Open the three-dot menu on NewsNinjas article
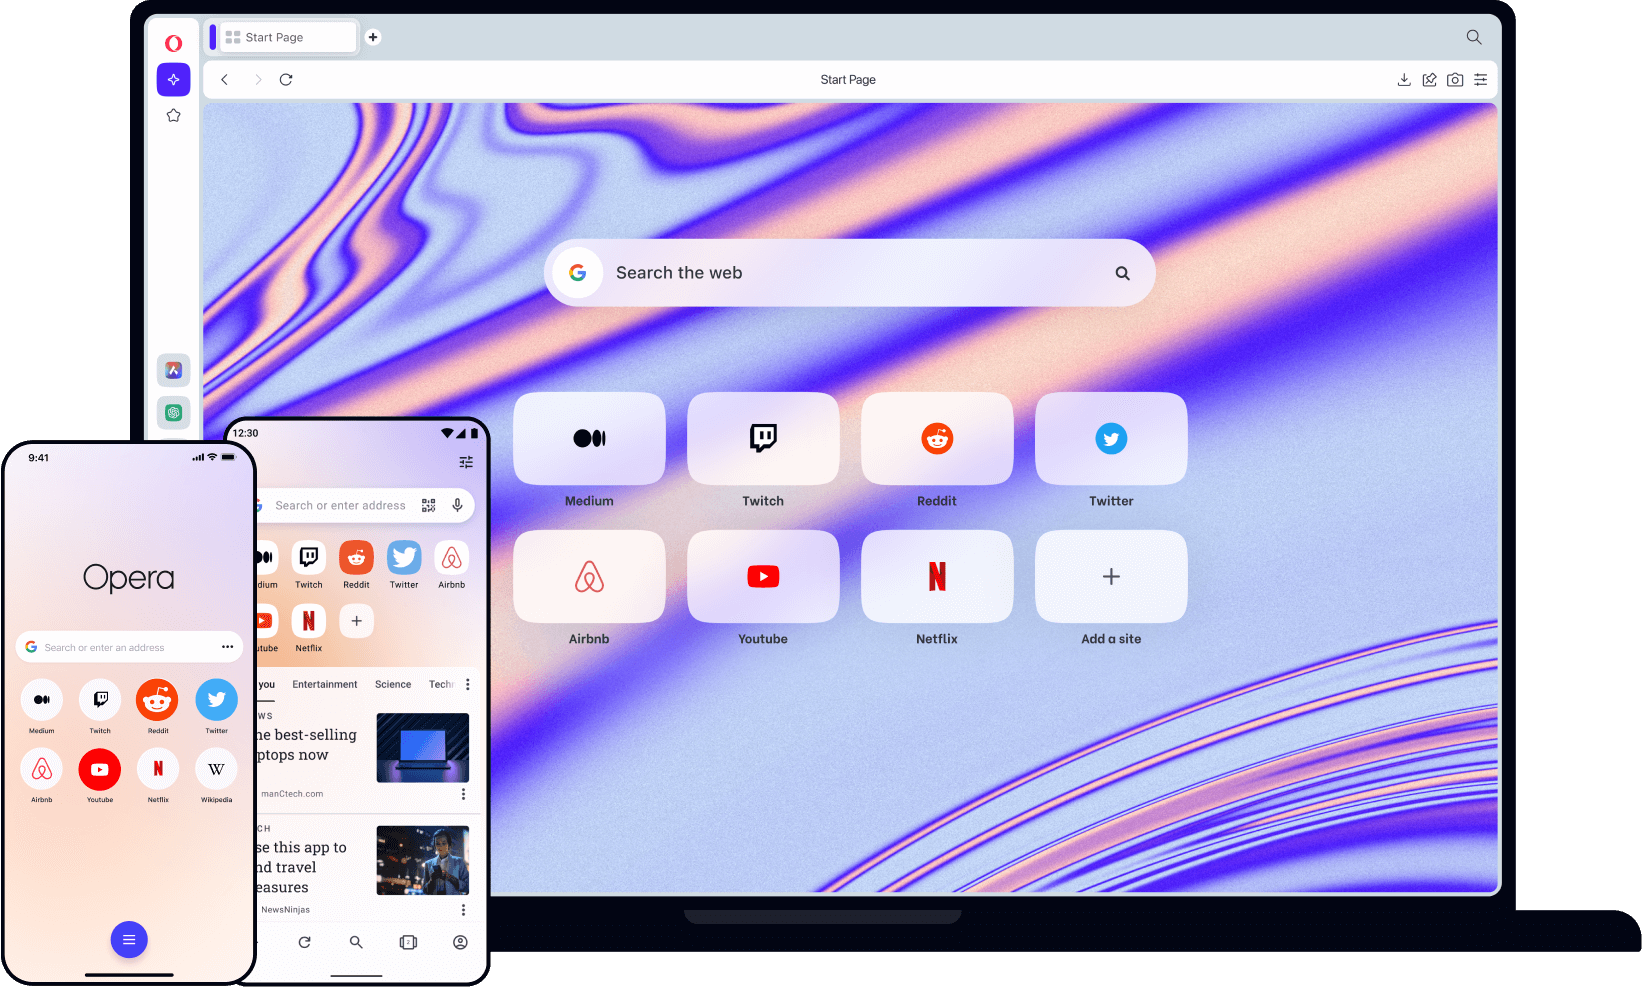The height and width of the screenshot is (988, 1643). point(463,909)
